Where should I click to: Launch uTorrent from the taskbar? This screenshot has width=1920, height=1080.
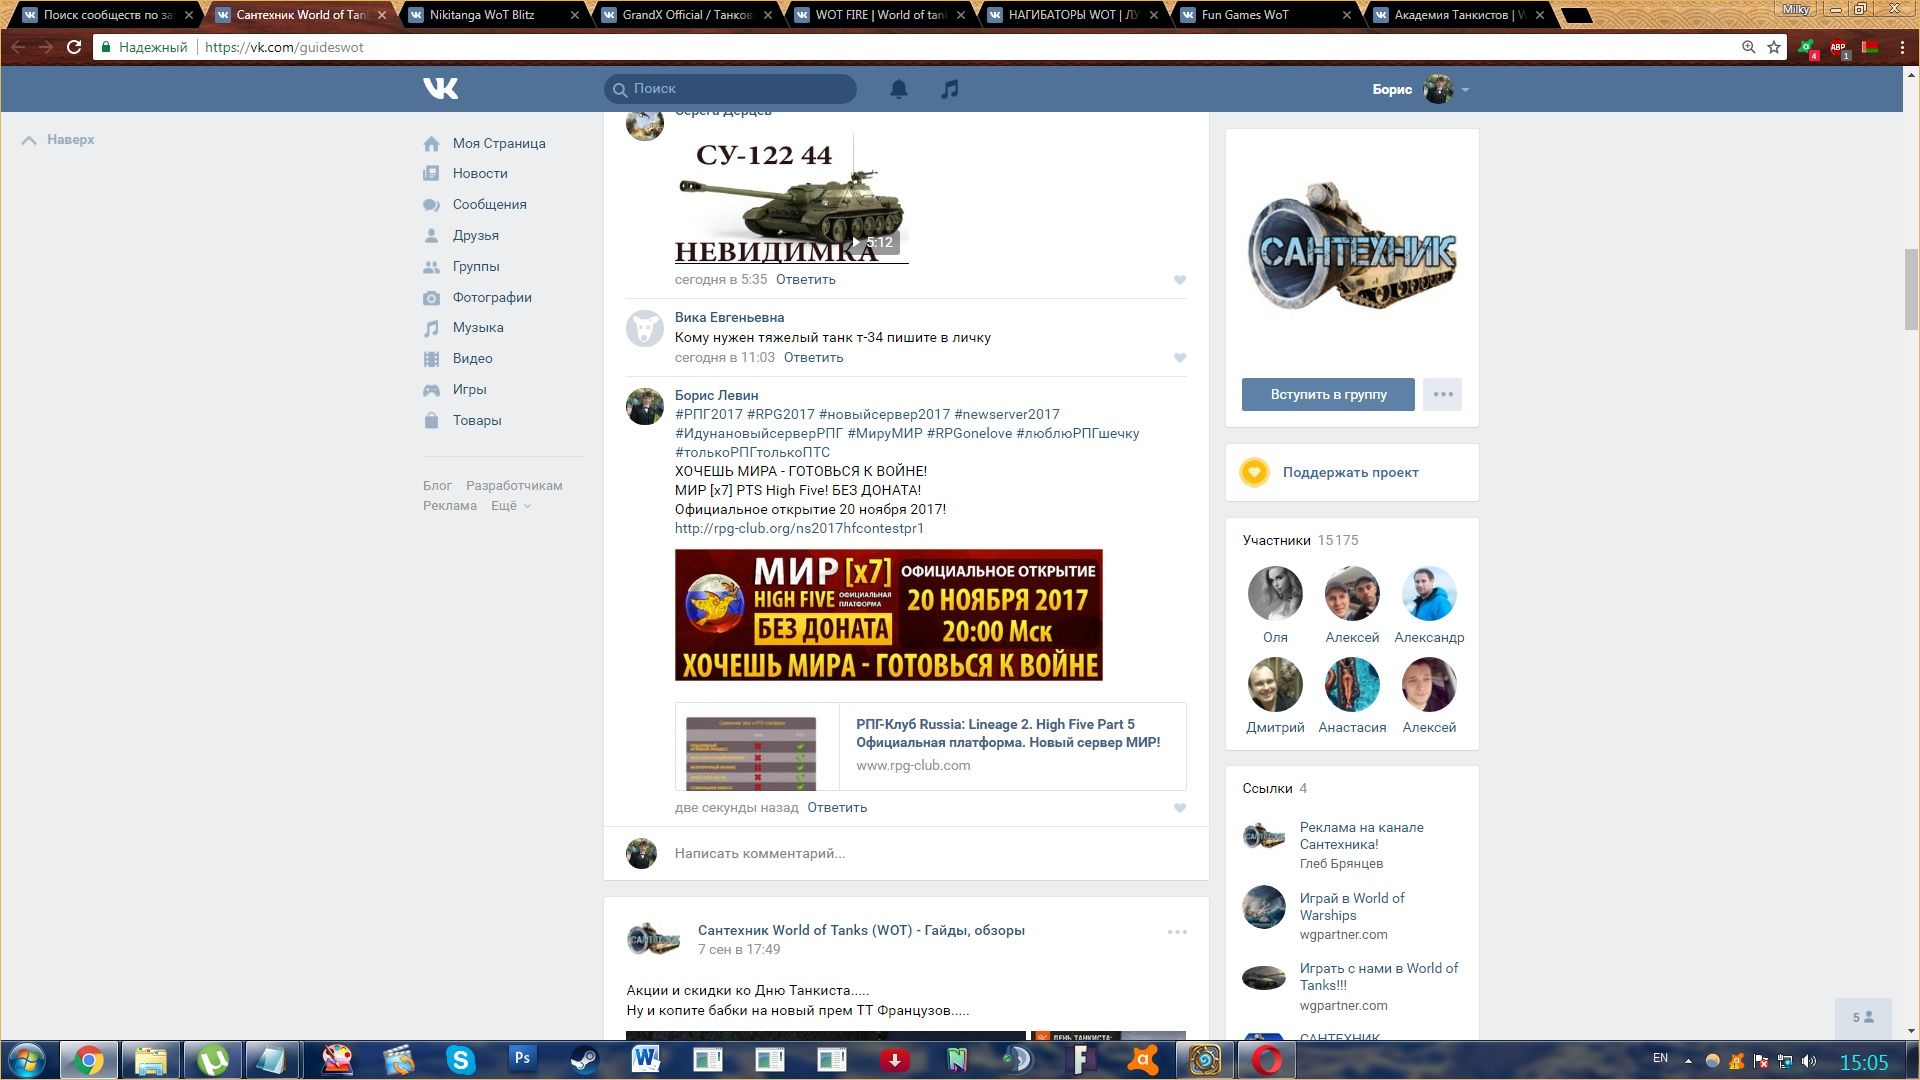[212, 1059]
